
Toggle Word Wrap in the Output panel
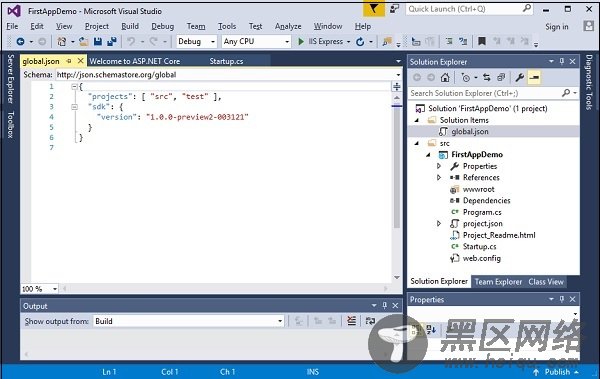[370, 321]
